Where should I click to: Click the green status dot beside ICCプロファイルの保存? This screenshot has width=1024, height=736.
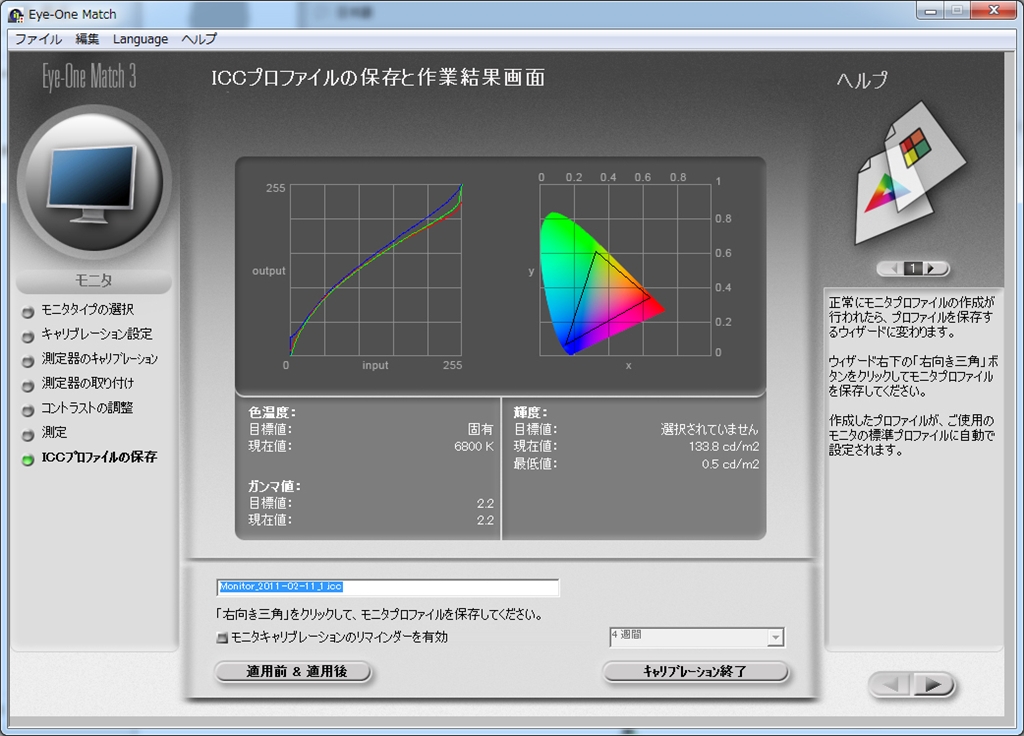(27, 459)
